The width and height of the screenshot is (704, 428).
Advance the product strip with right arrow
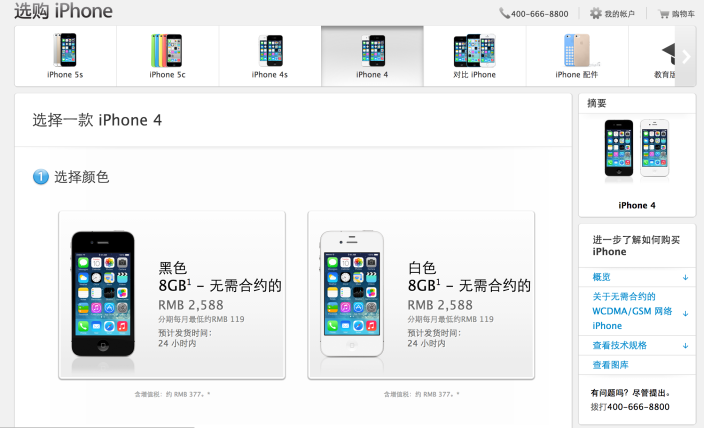point(686,56)
